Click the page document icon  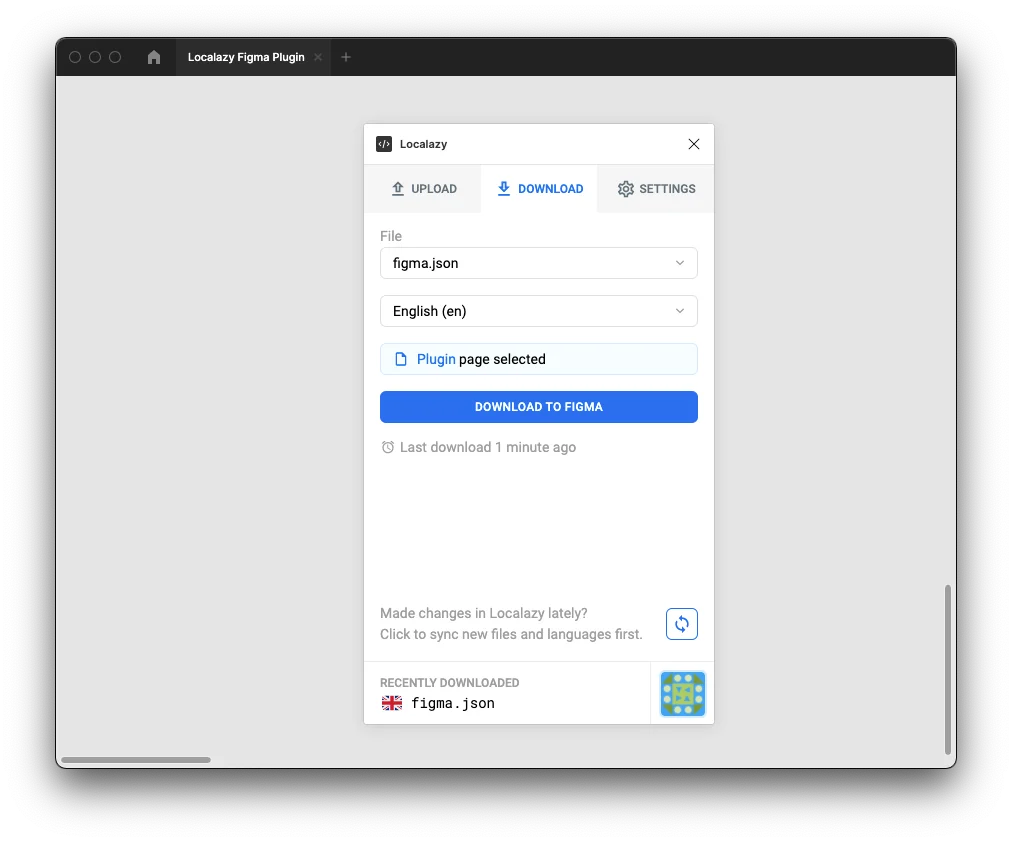[x=401, y=359]
